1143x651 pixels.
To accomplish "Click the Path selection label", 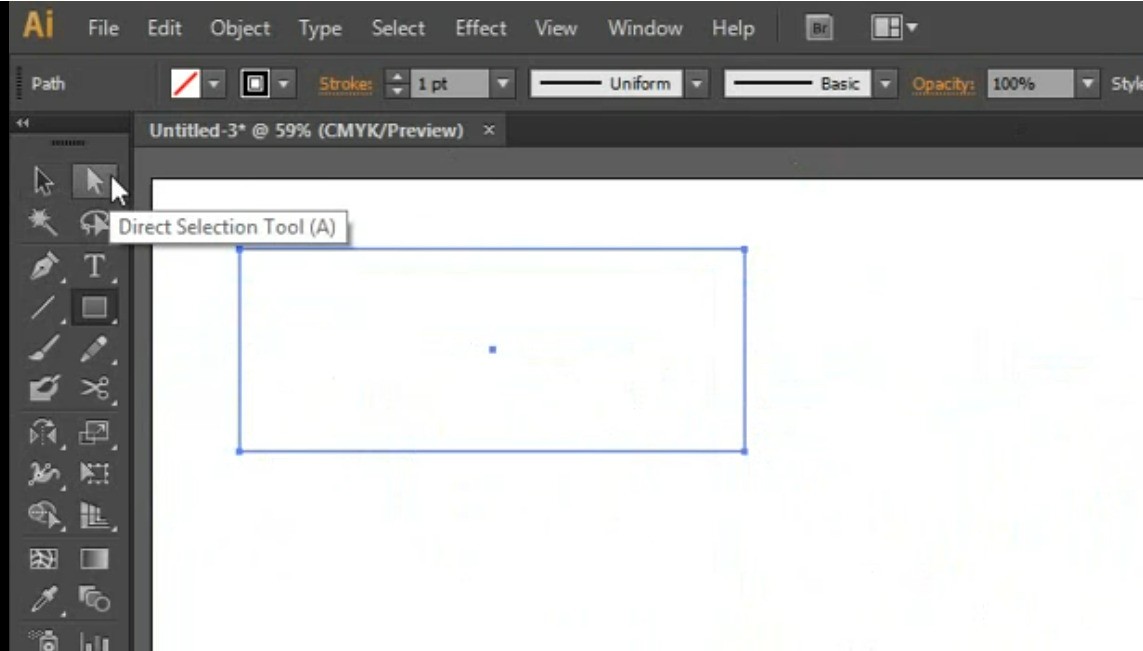I will coord(48,84).
